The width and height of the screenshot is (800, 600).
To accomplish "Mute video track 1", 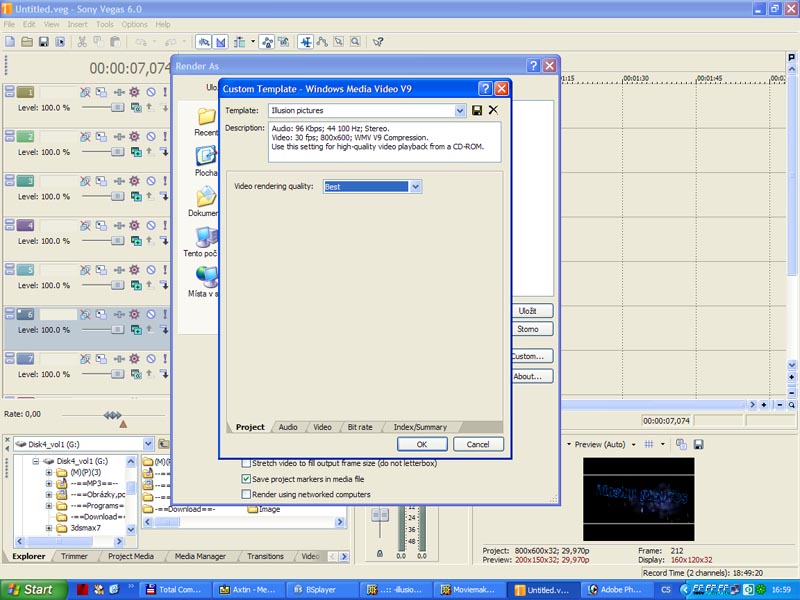I will (x=151, y=92).
